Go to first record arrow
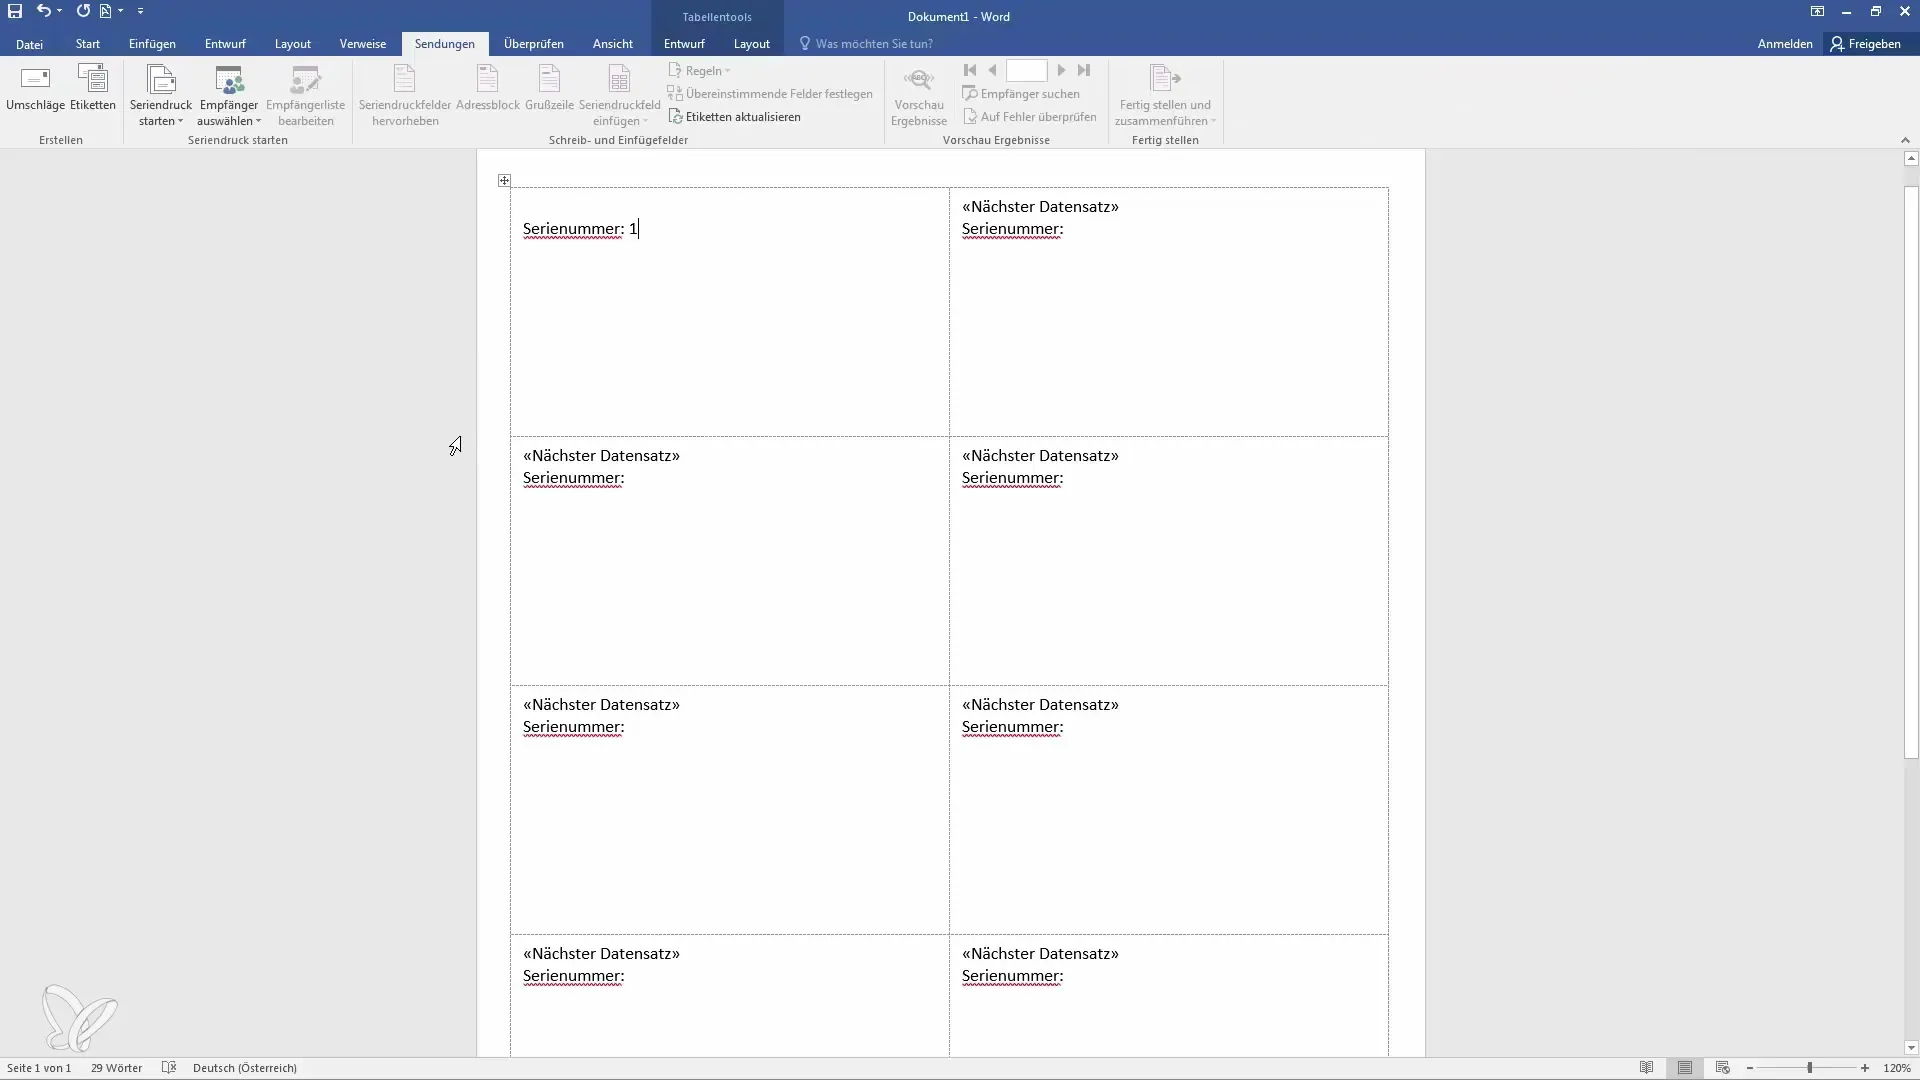 pos(969,70)
